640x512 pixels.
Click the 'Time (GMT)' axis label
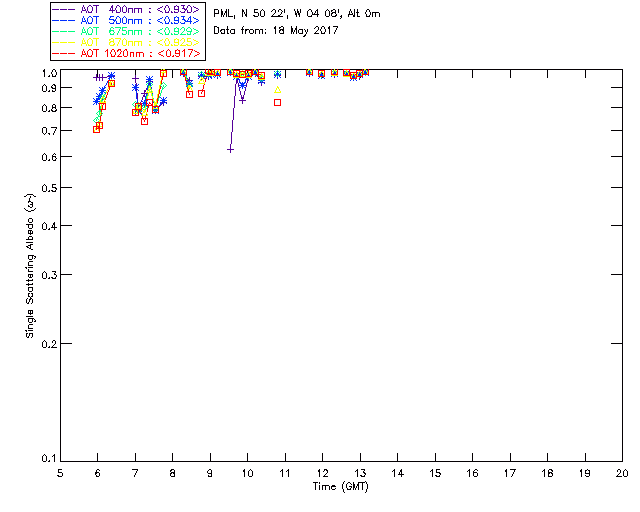[340, 487]
